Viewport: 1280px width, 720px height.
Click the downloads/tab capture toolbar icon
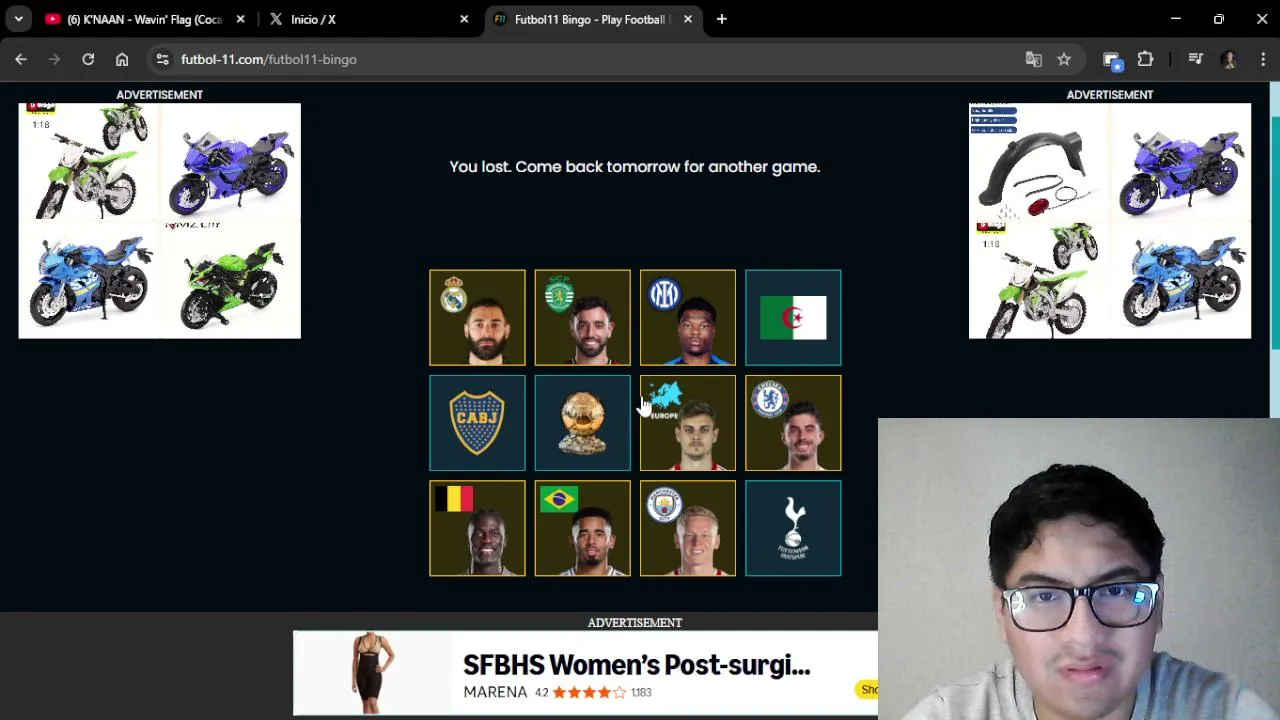tap(1112, 59)
